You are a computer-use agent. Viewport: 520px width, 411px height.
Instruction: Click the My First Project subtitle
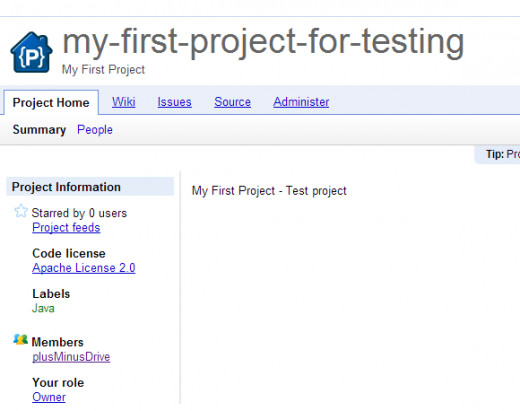(x=103, y=69)
